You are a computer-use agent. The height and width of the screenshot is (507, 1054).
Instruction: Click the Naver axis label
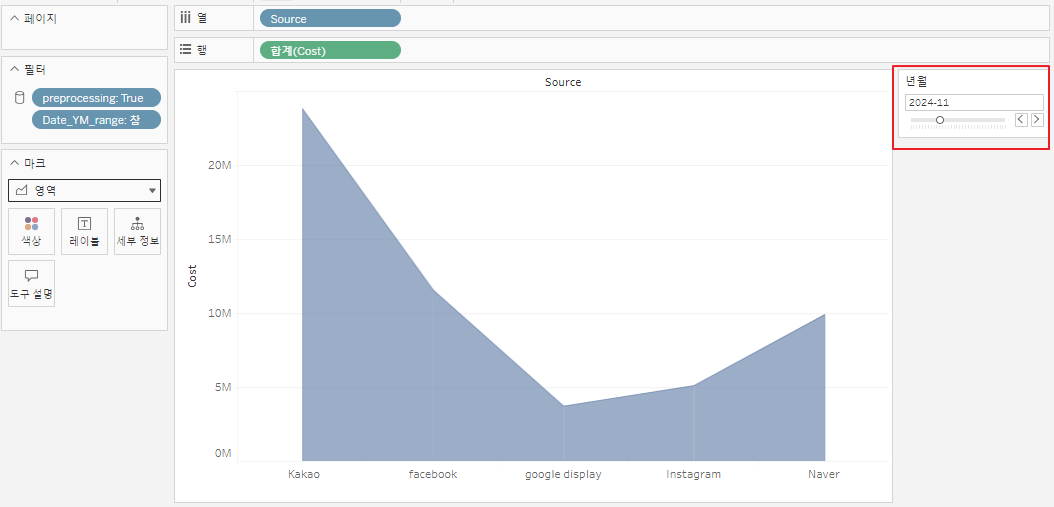pyautogui.click(x=823, y=474)
